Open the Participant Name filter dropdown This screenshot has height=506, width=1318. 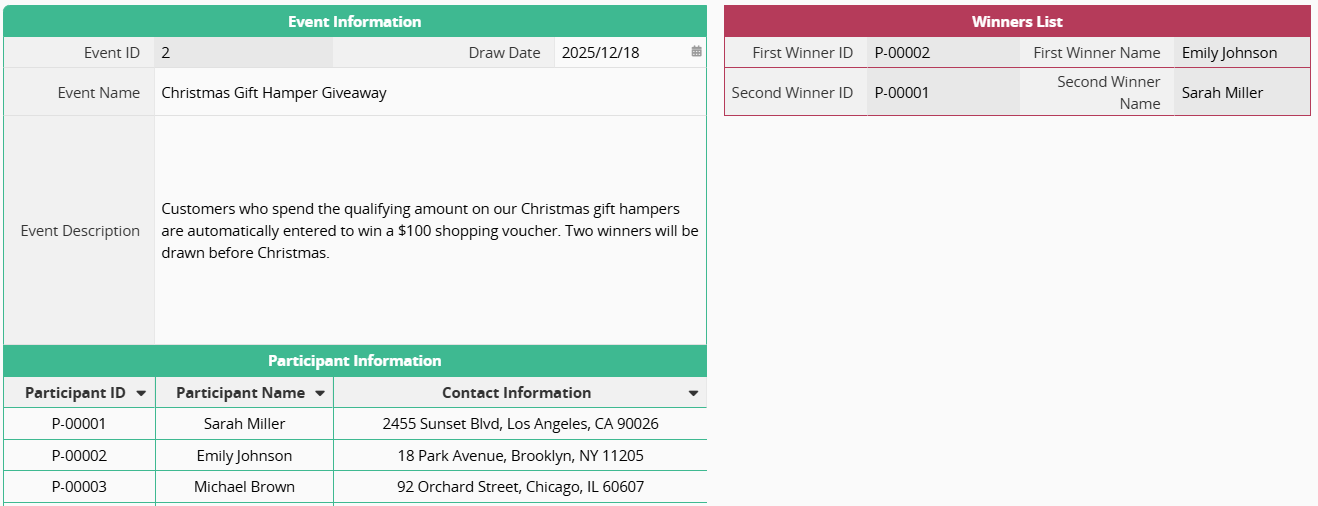(x=319, y=393)
